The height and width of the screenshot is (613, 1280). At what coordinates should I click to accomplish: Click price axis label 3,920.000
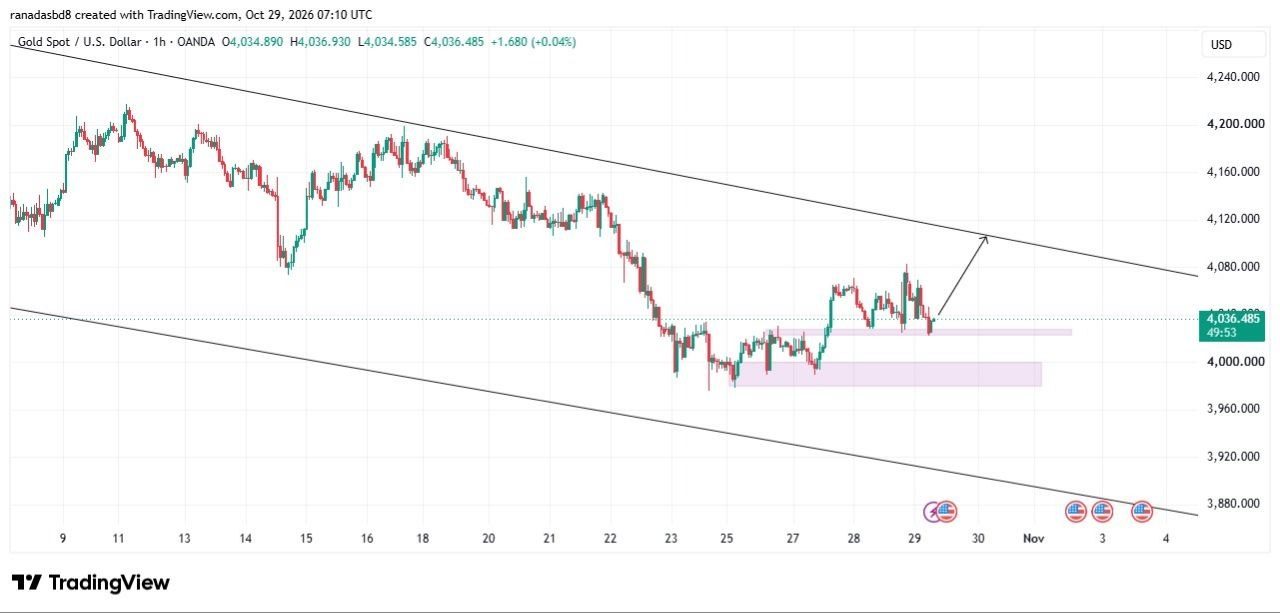pos(1234,456)
